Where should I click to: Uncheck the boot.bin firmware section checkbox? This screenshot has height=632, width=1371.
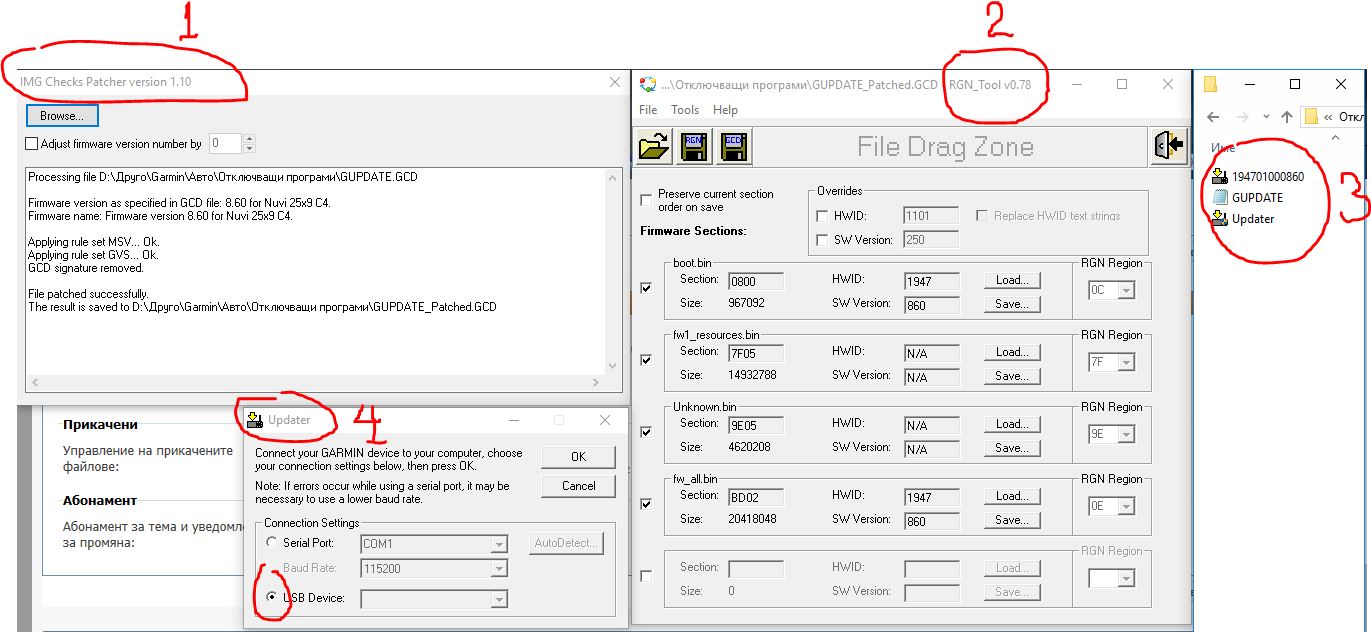pyautogui.click(x=646, y=289)
